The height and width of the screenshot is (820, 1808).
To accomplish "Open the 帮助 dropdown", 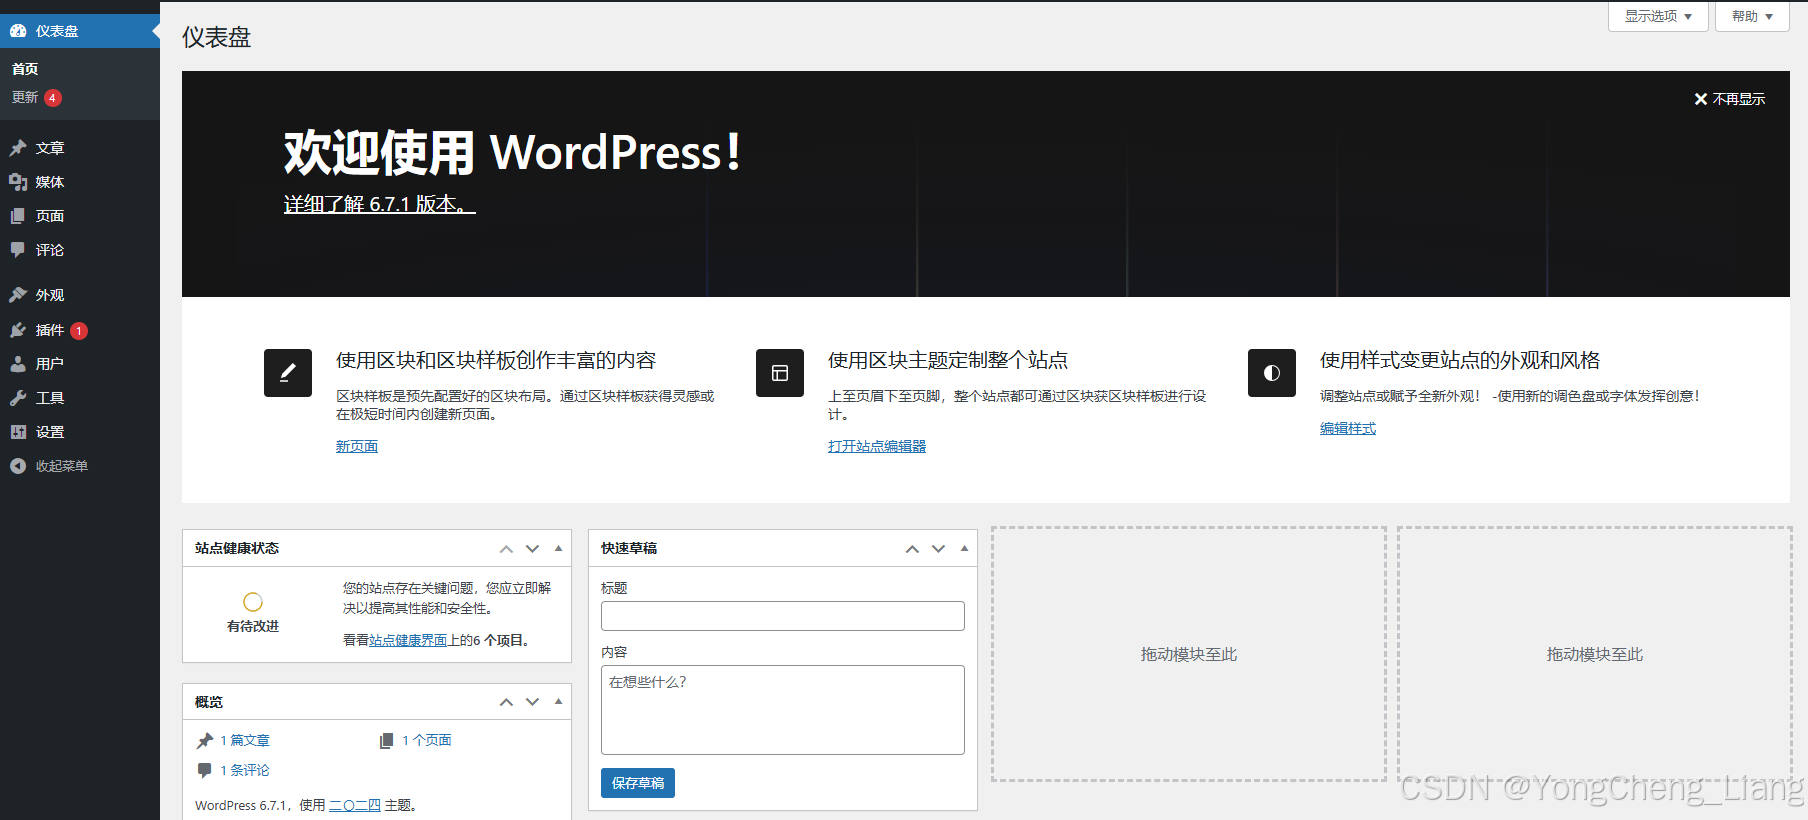I will [x=1752, y=17].
